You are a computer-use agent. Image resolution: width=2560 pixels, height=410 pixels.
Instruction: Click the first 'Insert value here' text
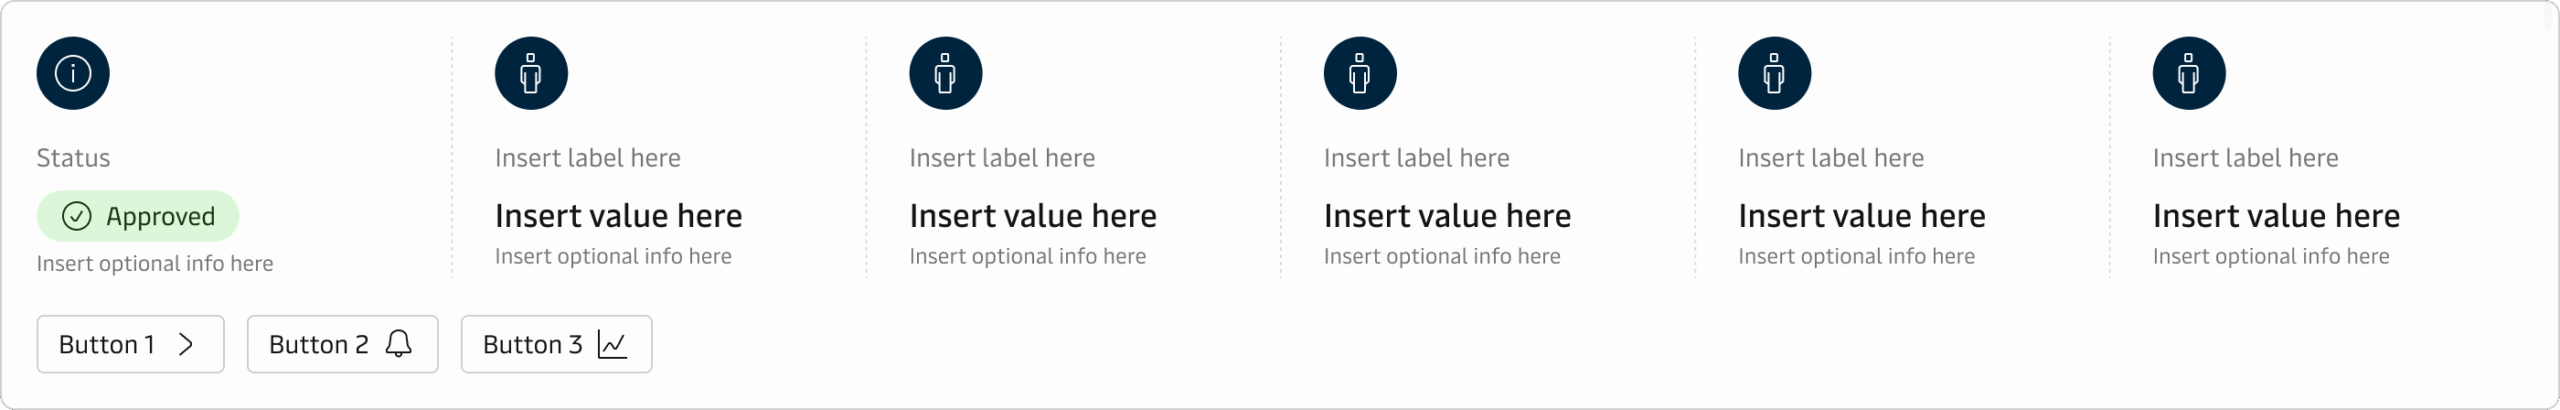click(x=619, y=216)
